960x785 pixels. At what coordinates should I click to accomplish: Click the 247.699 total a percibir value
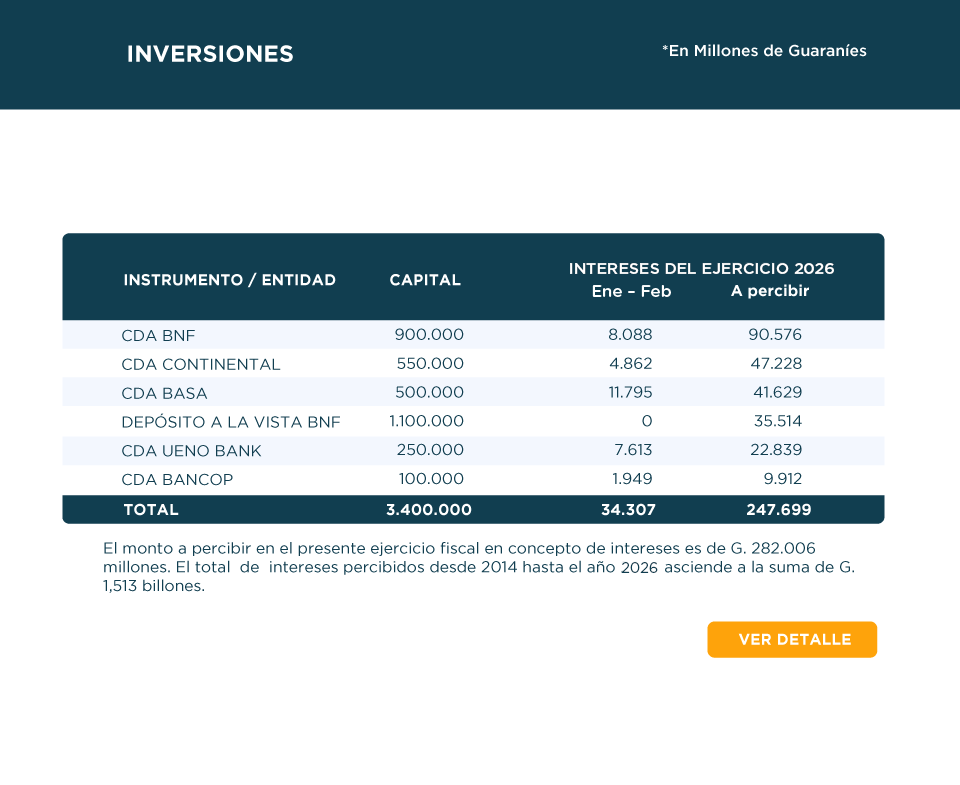point(778,510)
